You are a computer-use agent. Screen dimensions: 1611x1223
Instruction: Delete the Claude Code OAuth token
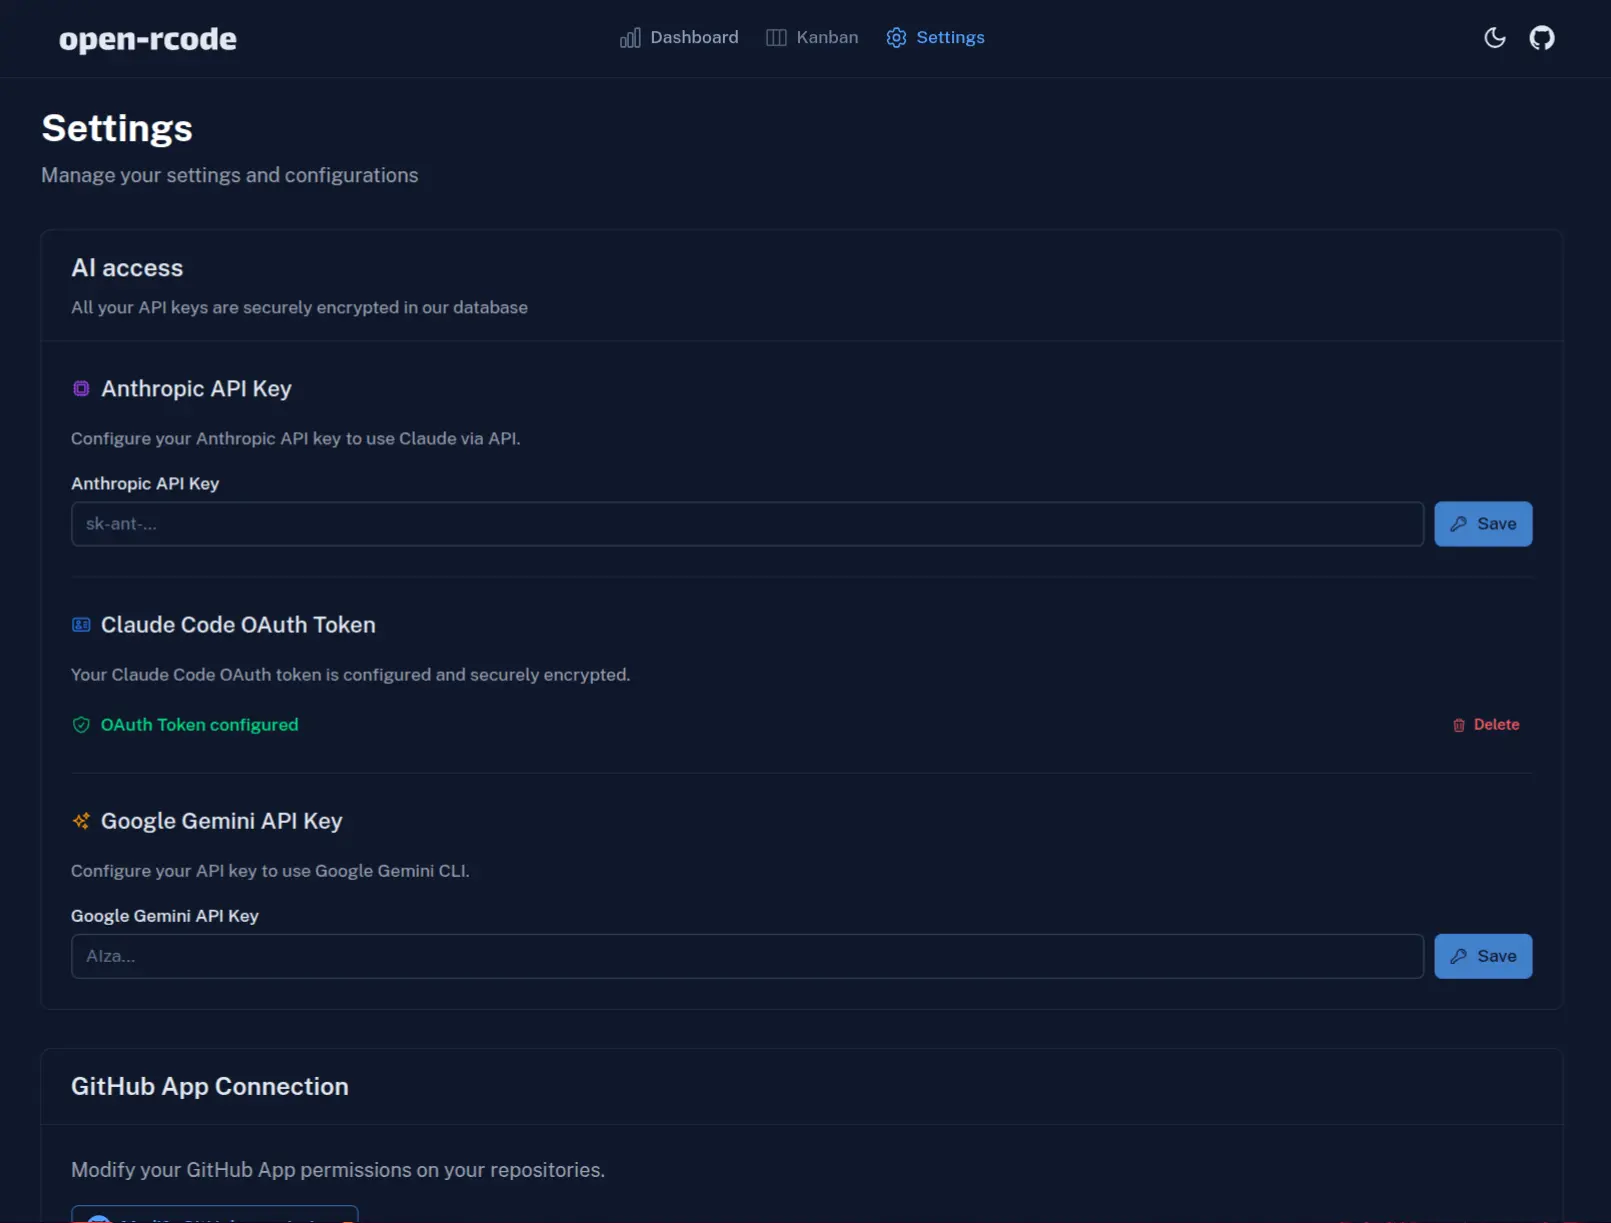(1485, 725)
